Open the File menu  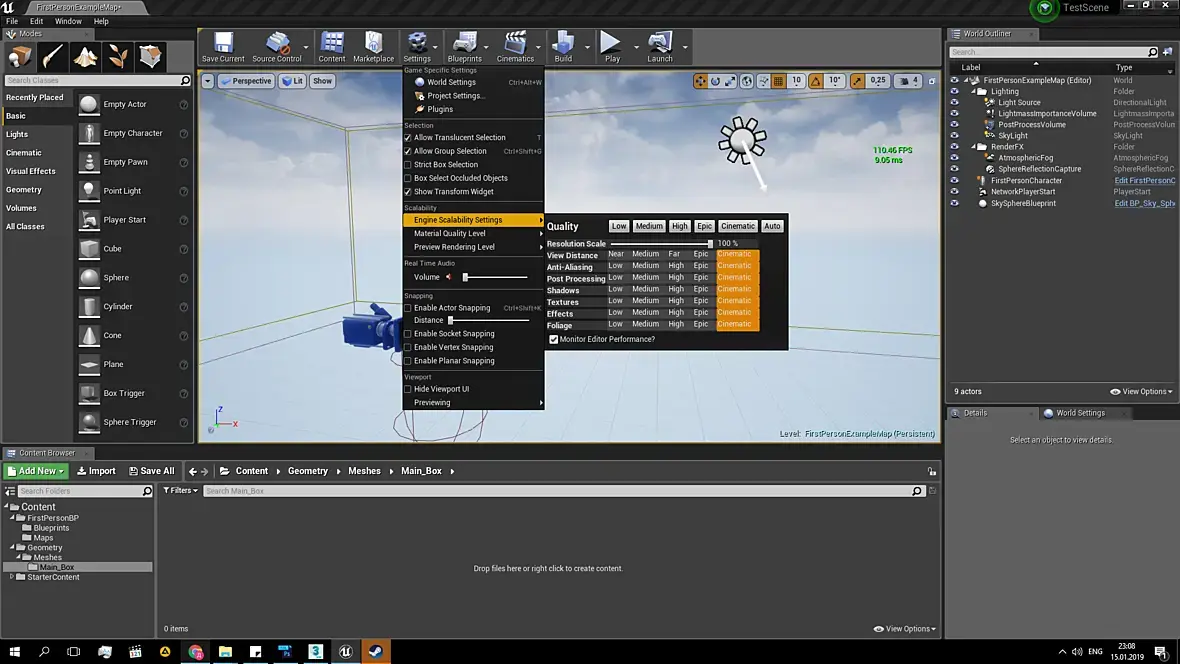[x=12, y=21]
